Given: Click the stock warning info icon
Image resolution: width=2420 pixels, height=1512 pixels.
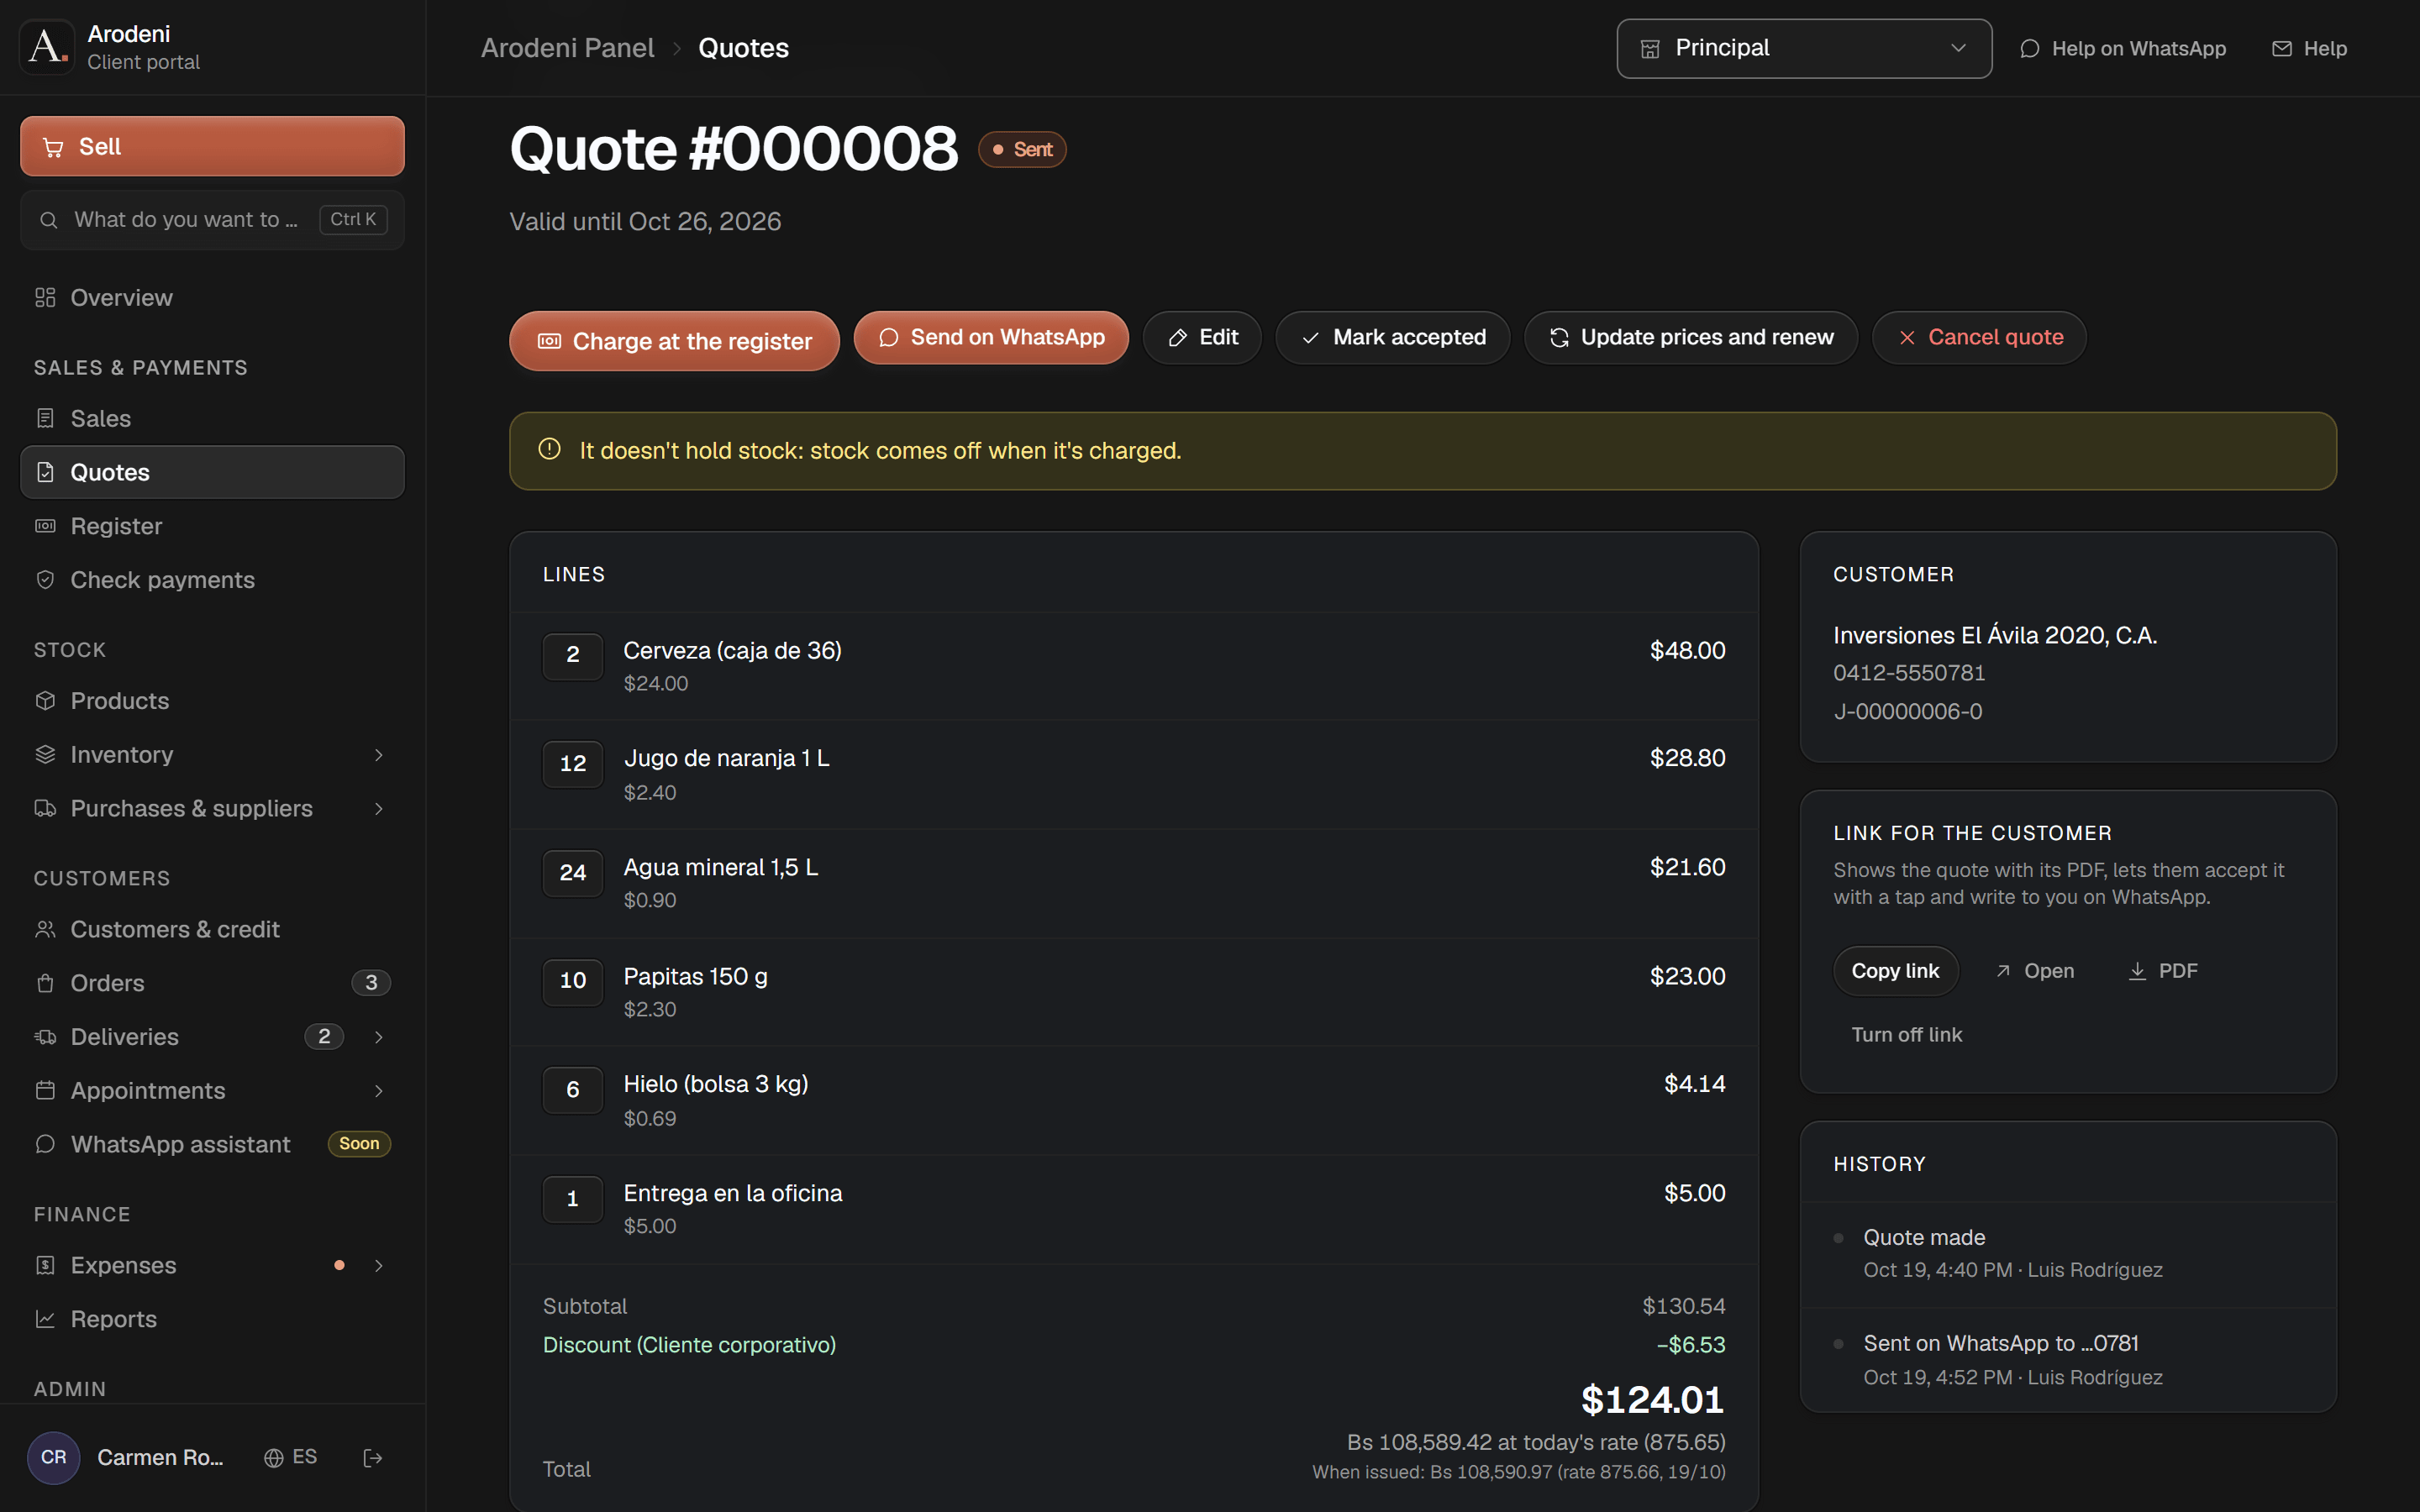Looking at the screenshot, I should click(549, 449).
